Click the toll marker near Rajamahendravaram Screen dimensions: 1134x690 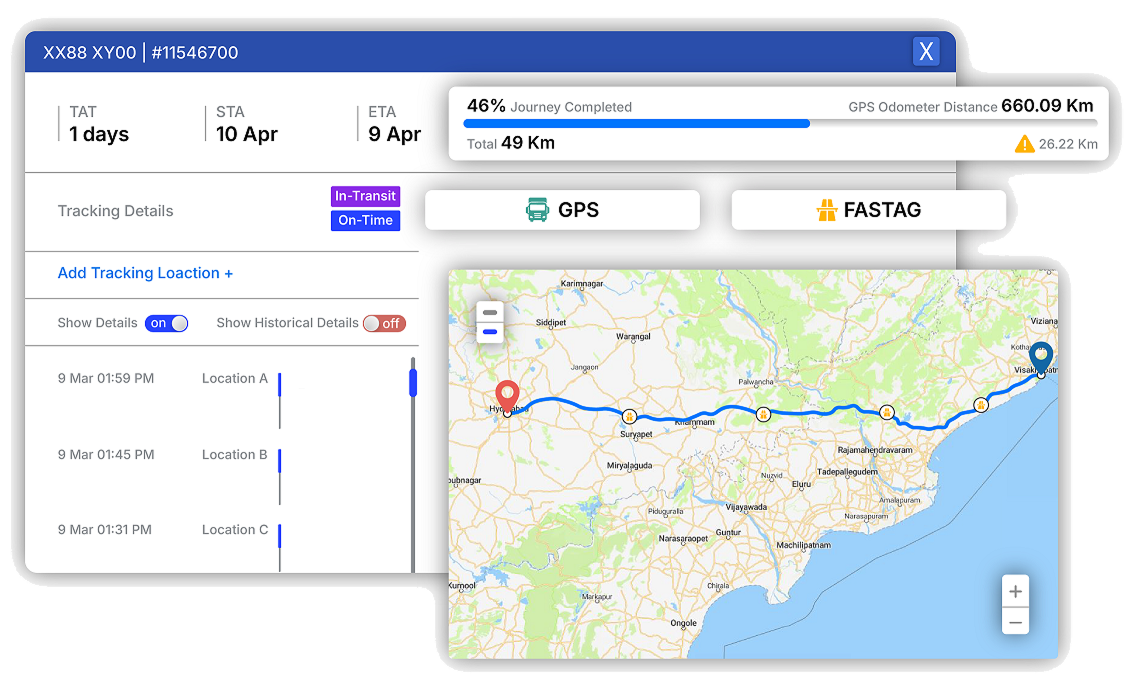tap(886, 412)
